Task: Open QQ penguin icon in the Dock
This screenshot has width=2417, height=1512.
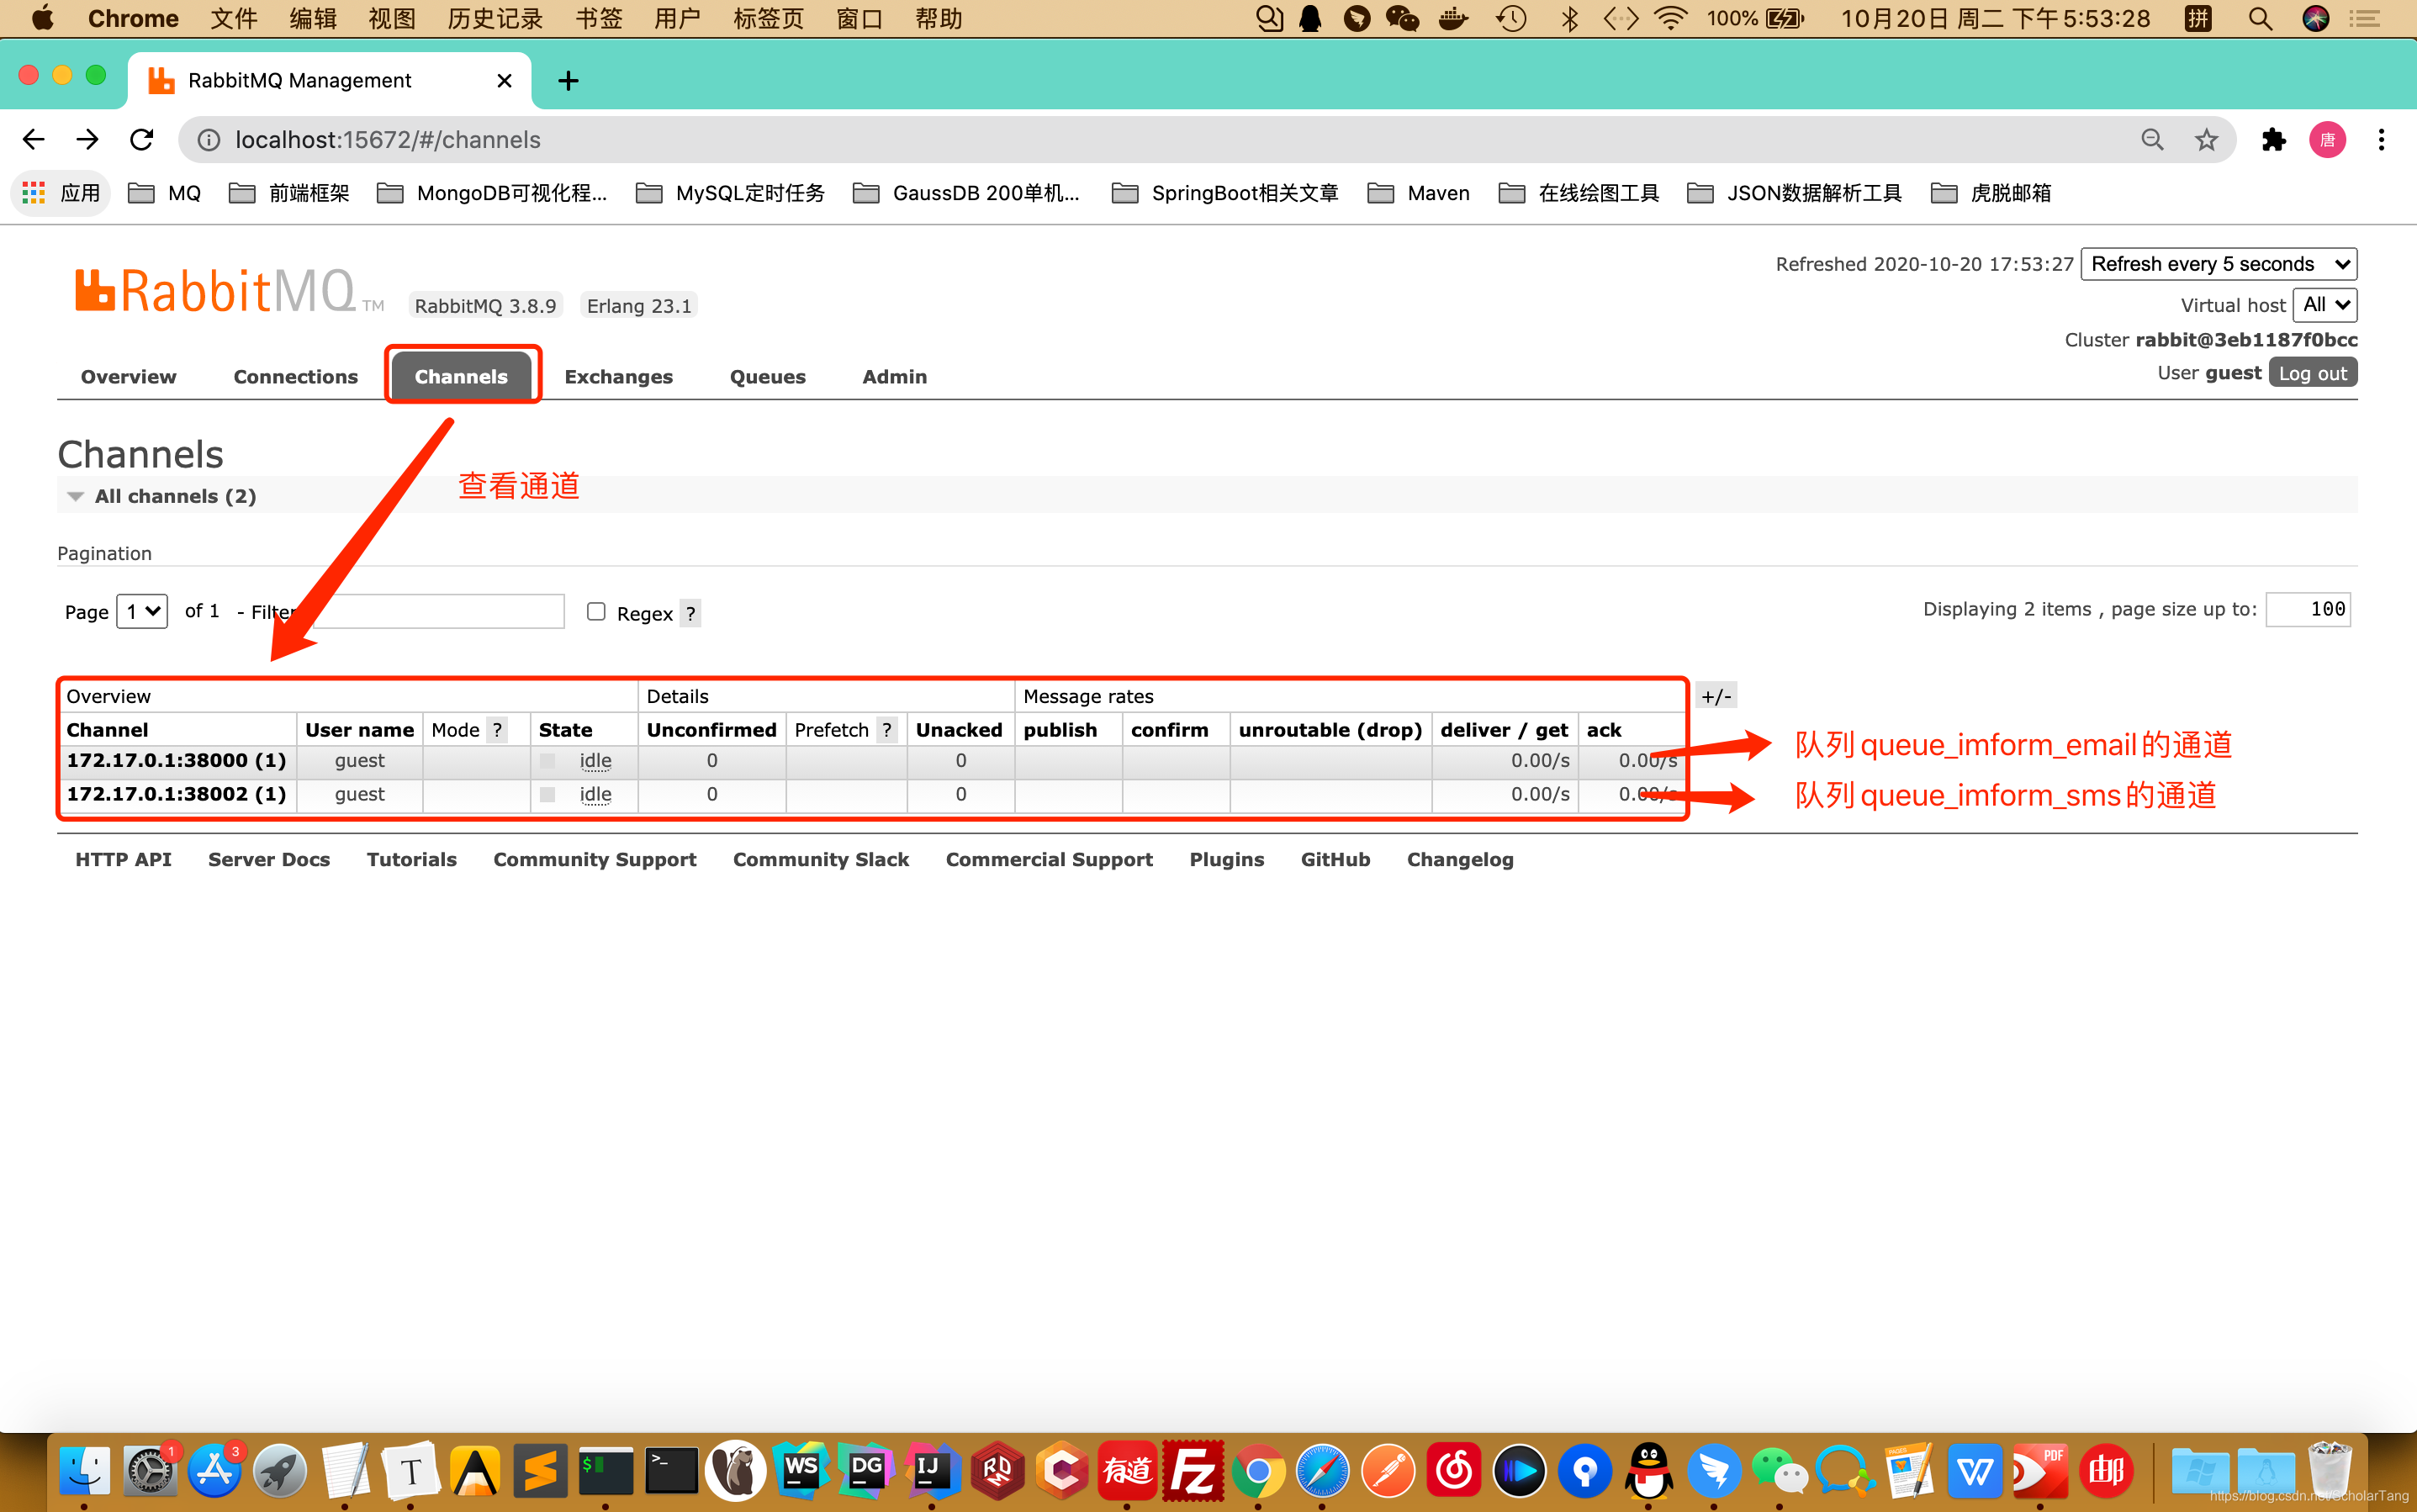Action: pos(1648,1470)
